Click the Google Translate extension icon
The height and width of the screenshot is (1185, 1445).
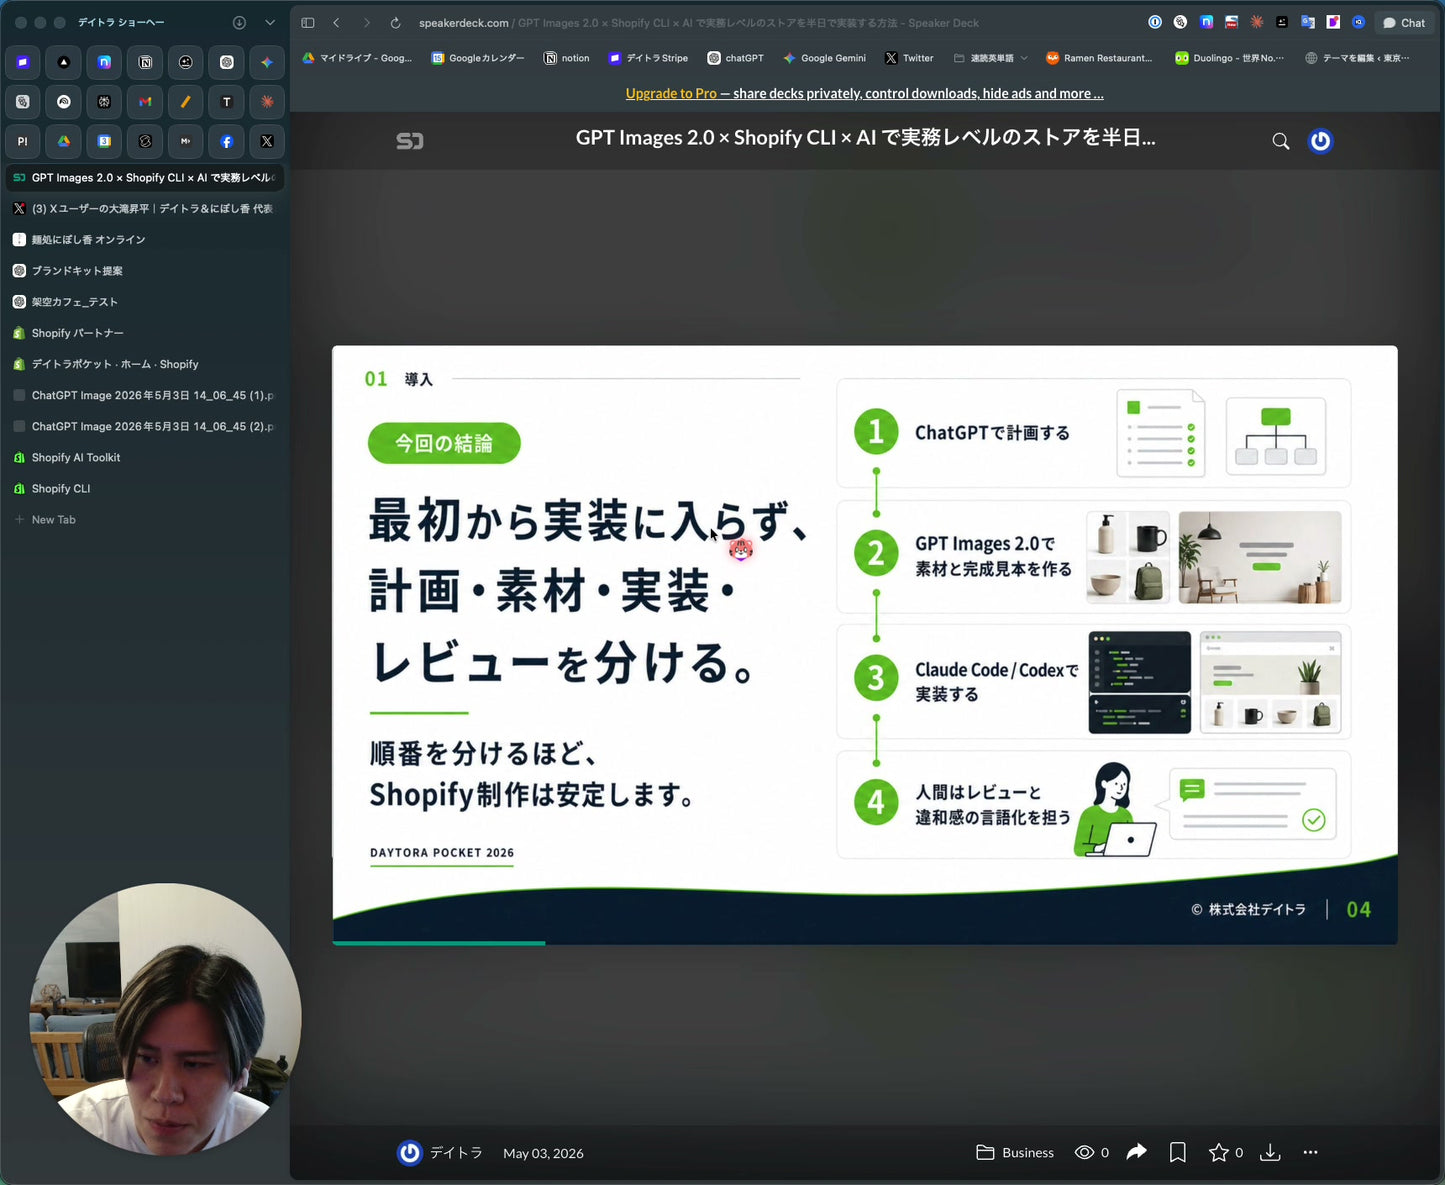pos(1308,22)
